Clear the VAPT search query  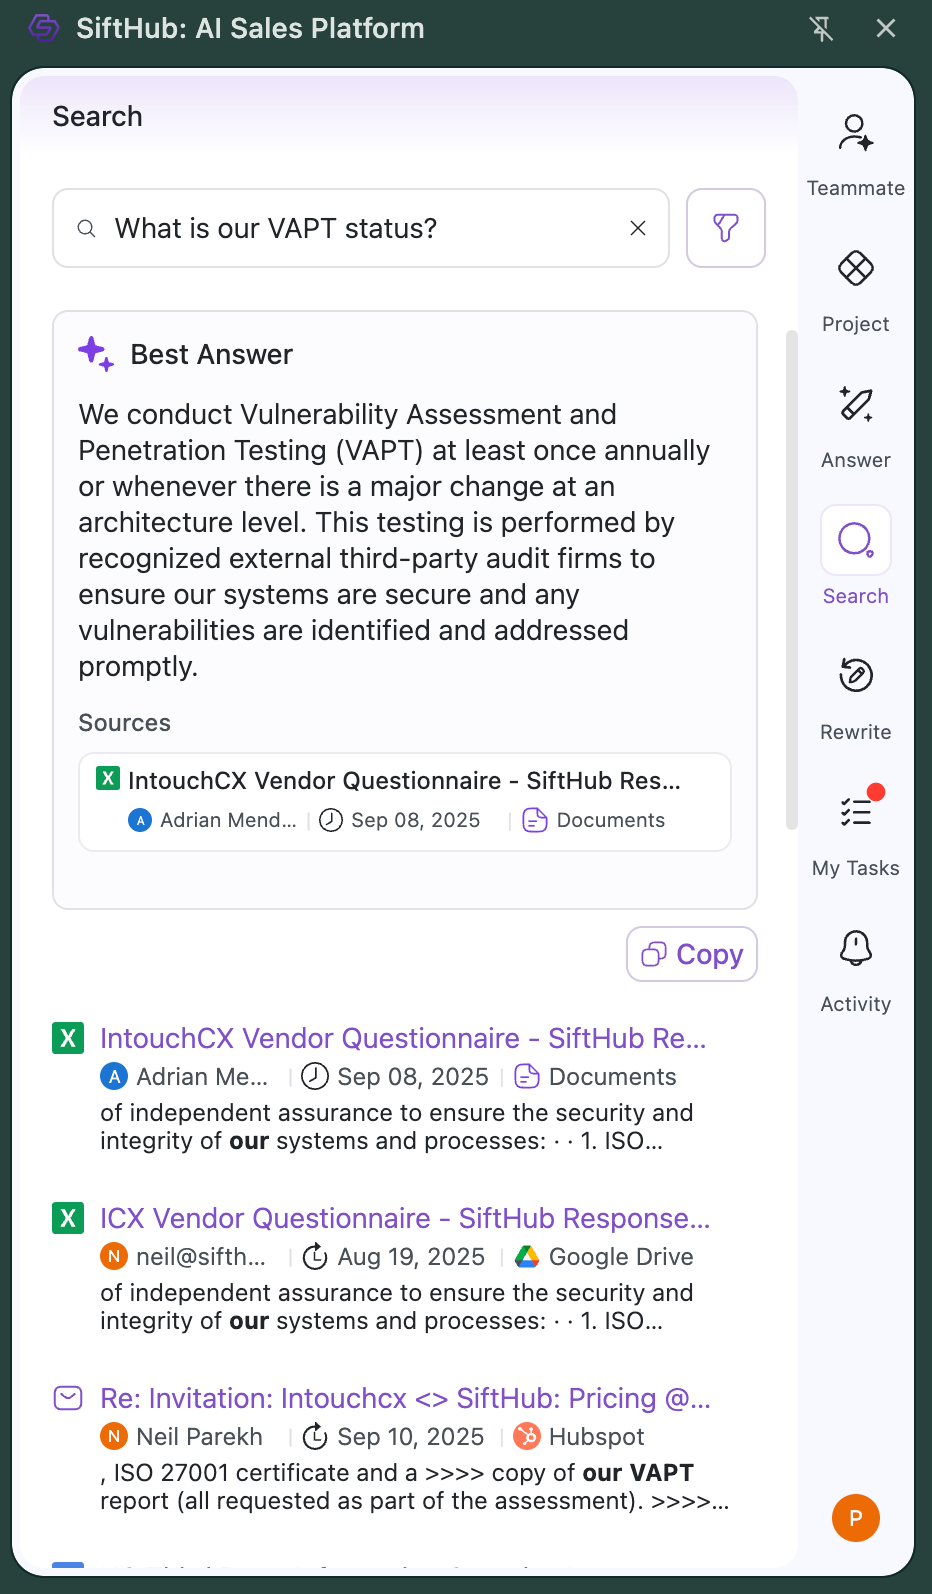point(638,228)
